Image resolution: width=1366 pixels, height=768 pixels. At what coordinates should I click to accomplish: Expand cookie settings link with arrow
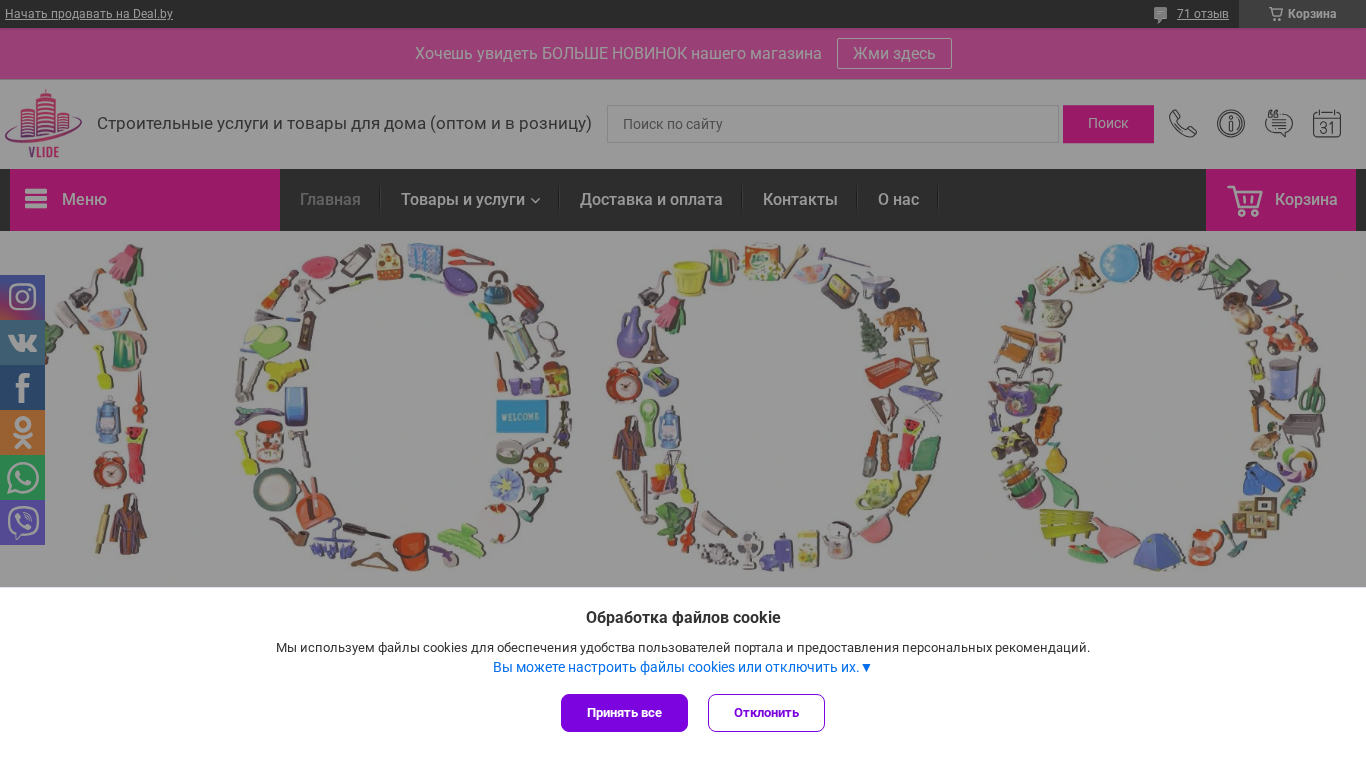pos(682,667)
